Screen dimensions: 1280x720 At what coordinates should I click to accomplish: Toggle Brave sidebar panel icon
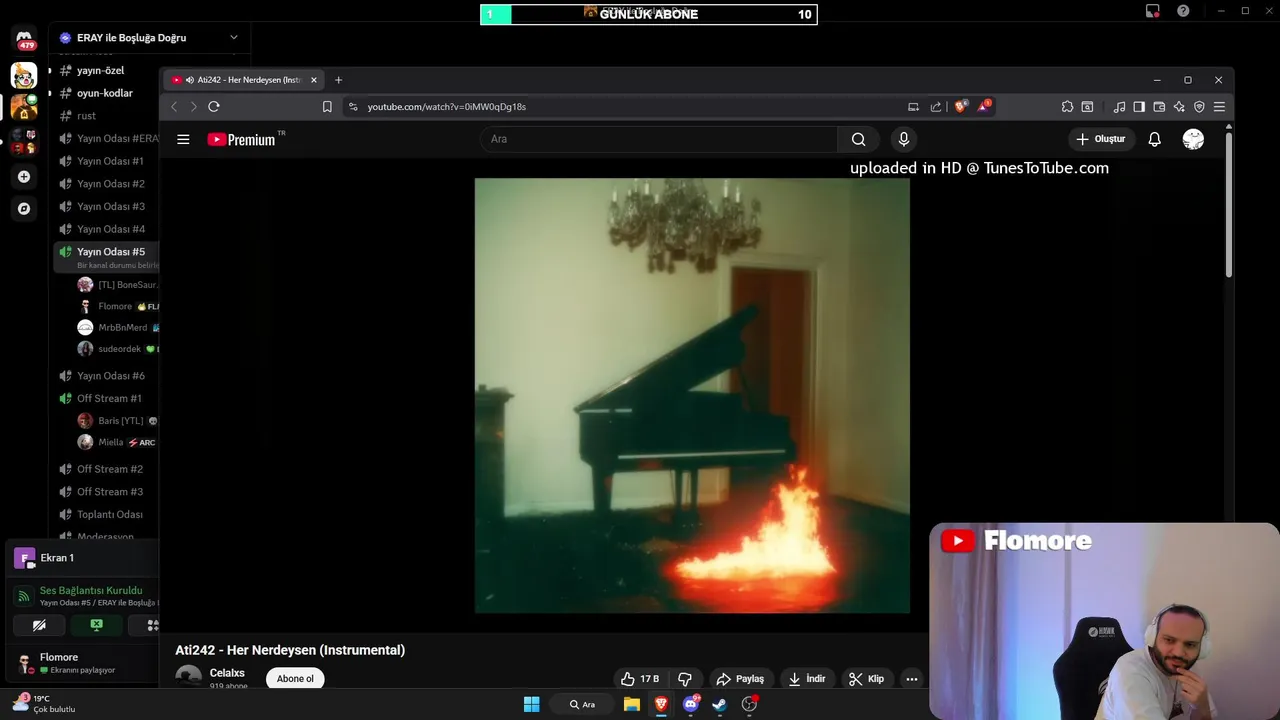click(1139, 106)
